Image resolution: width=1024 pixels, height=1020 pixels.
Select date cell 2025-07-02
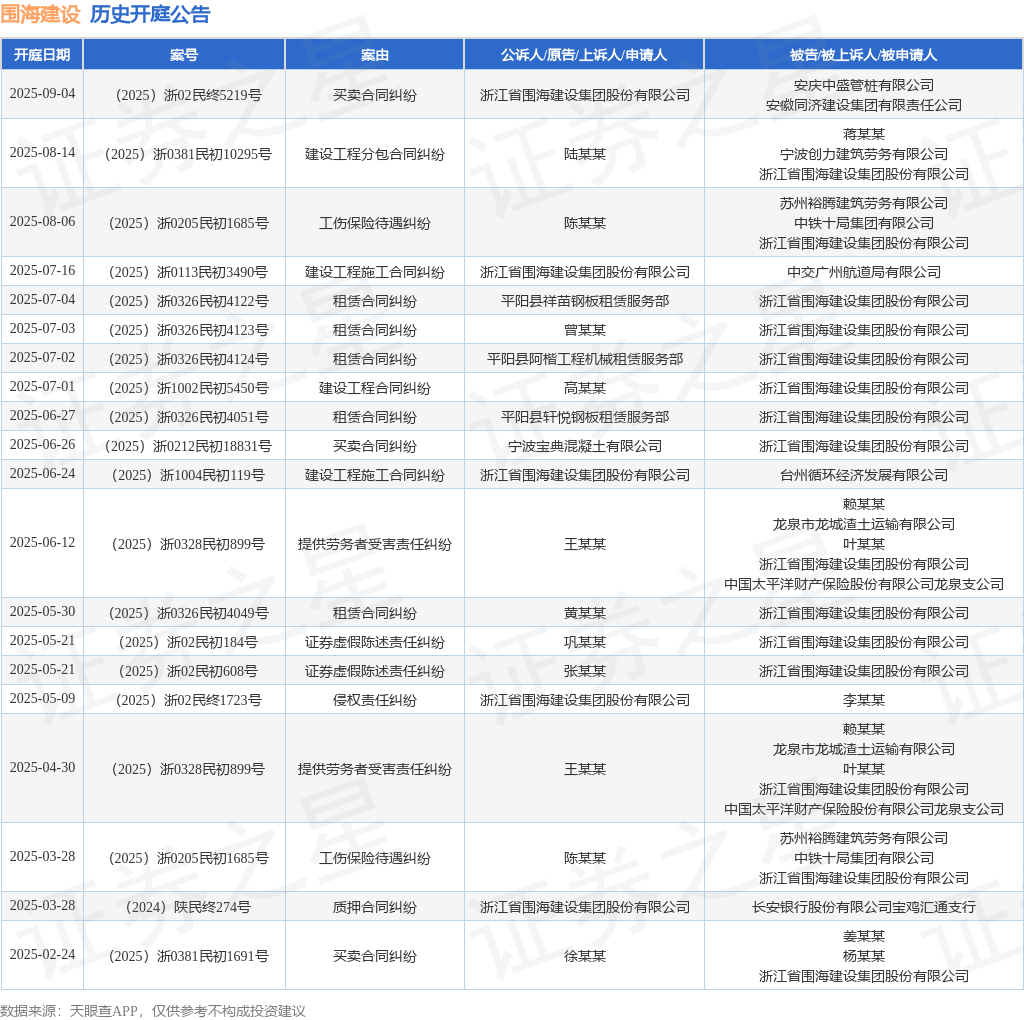(x=42, y=357)
